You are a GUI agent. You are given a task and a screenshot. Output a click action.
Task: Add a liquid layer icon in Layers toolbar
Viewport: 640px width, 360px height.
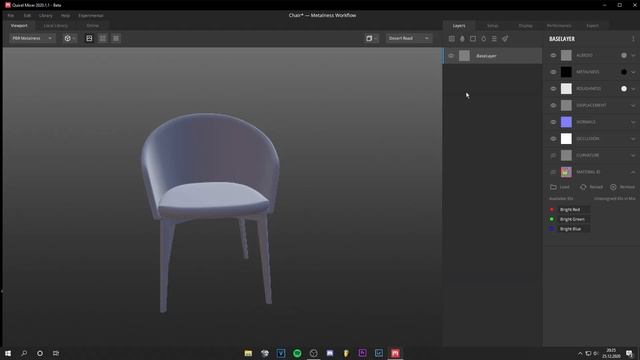[483, 38]
